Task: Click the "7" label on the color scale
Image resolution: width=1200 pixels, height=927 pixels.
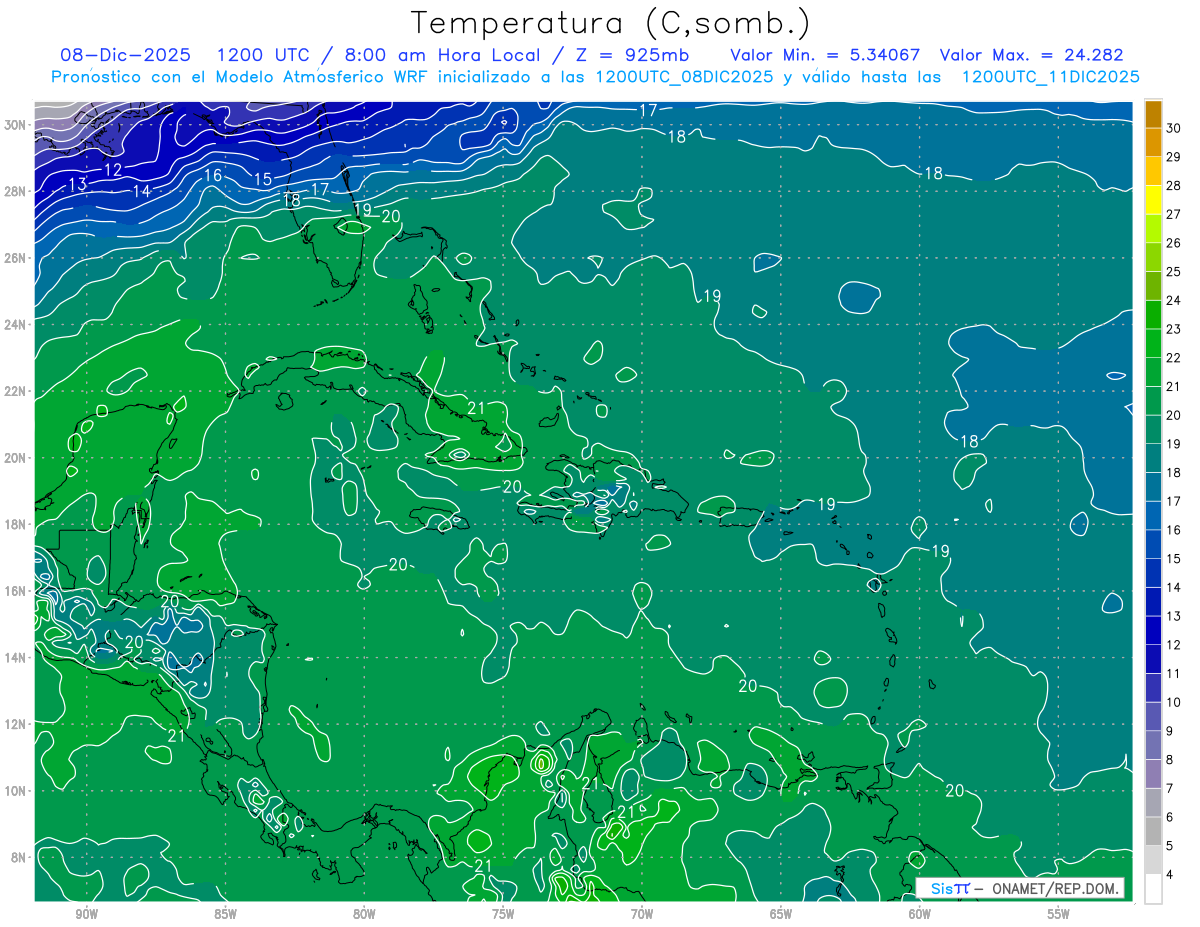Action: (x=1171, y=789)
